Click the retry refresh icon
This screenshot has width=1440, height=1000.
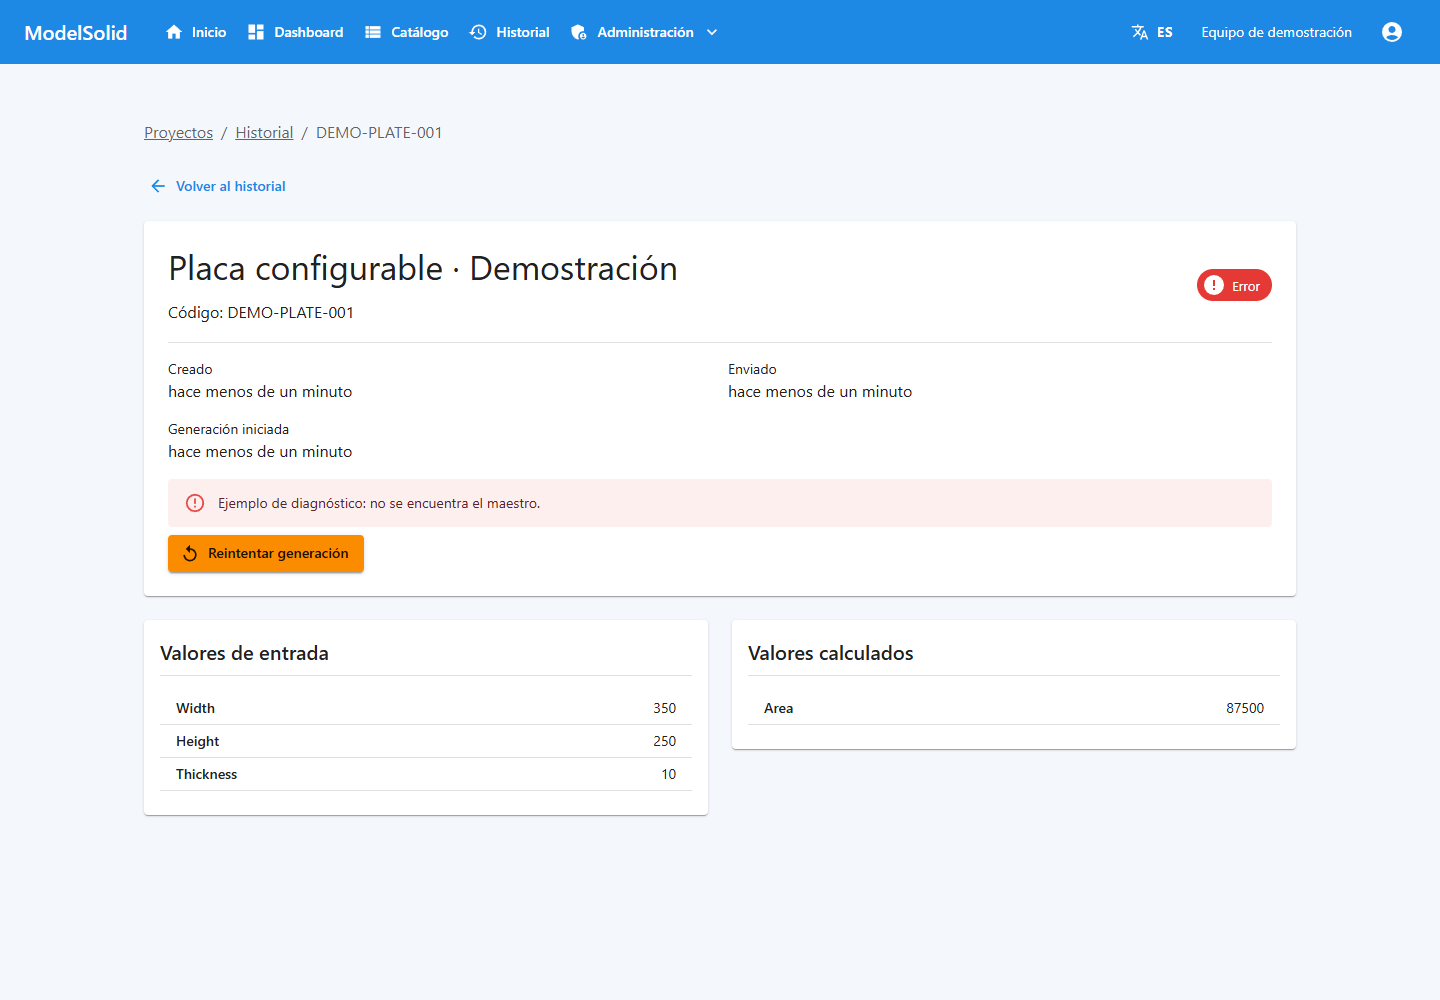pos(190,553)
